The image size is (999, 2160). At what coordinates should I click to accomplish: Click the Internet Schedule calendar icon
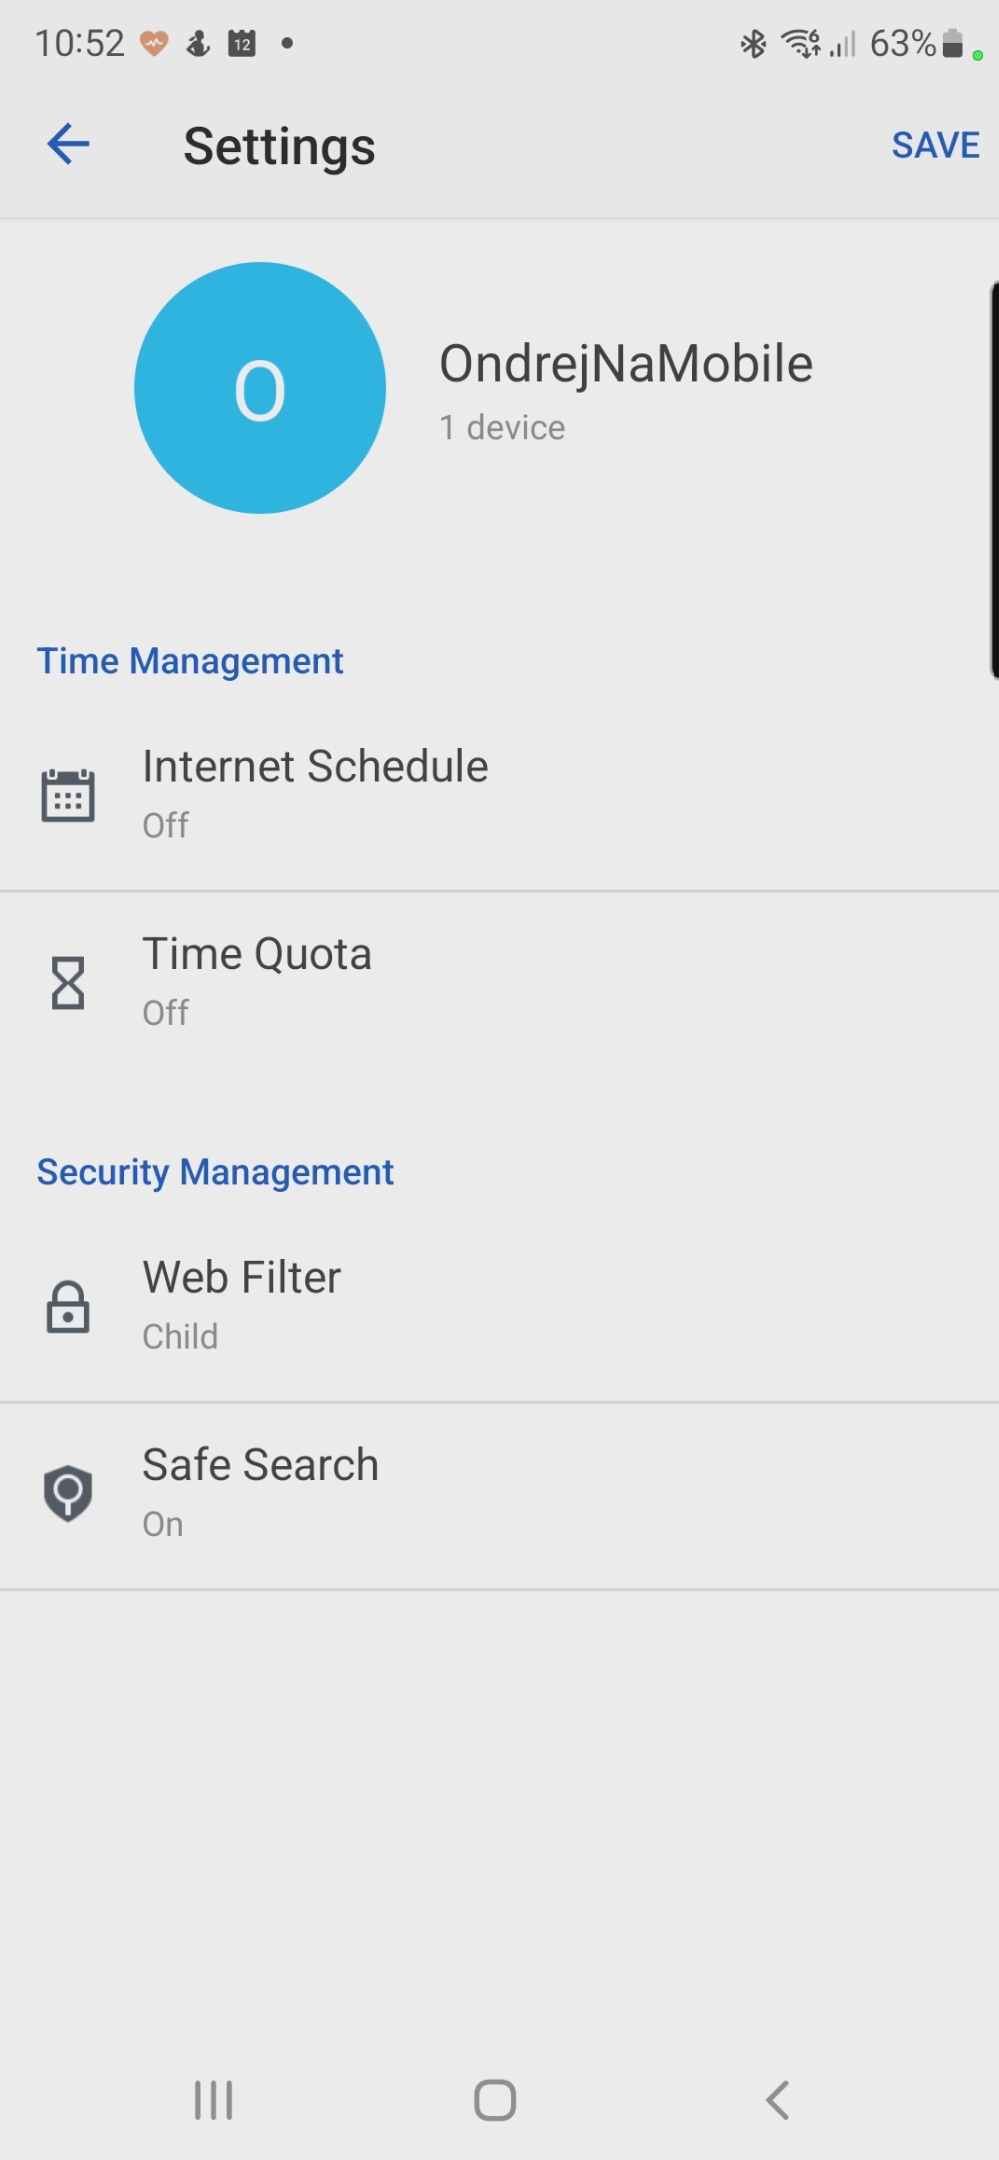tap(68, 796)
